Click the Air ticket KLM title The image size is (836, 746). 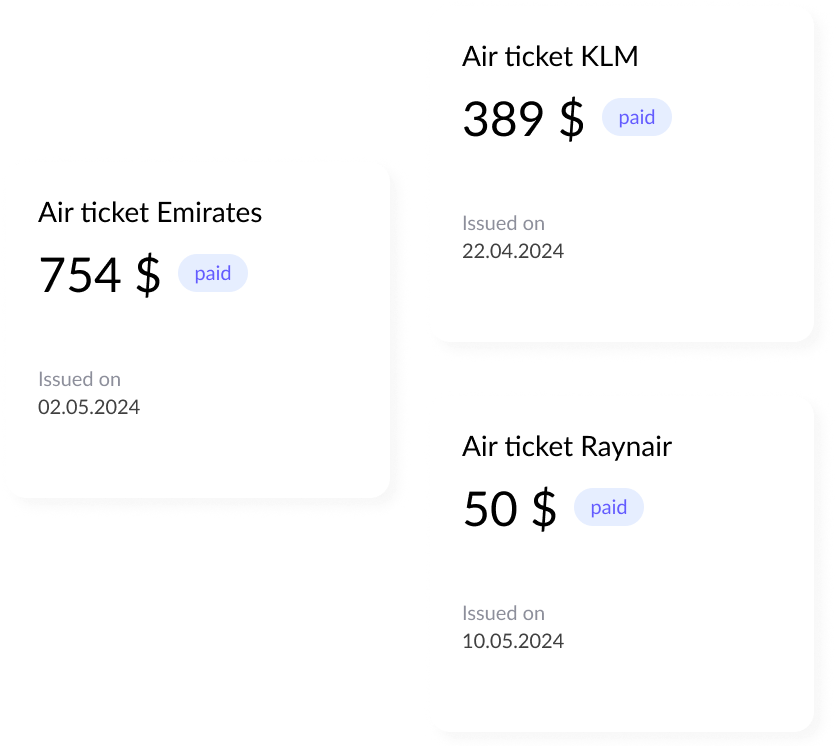(550, 57)
